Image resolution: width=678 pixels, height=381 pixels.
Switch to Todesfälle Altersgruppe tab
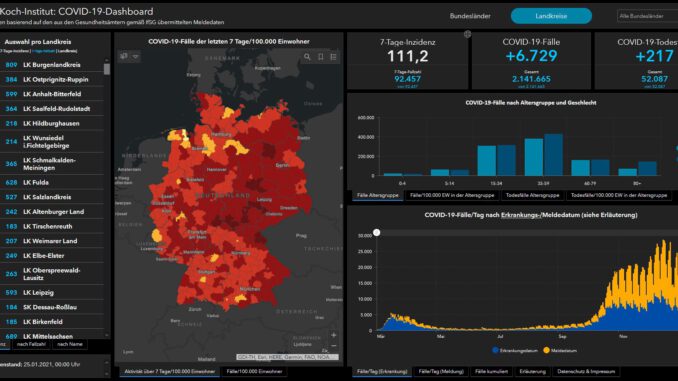click(532, 195)
